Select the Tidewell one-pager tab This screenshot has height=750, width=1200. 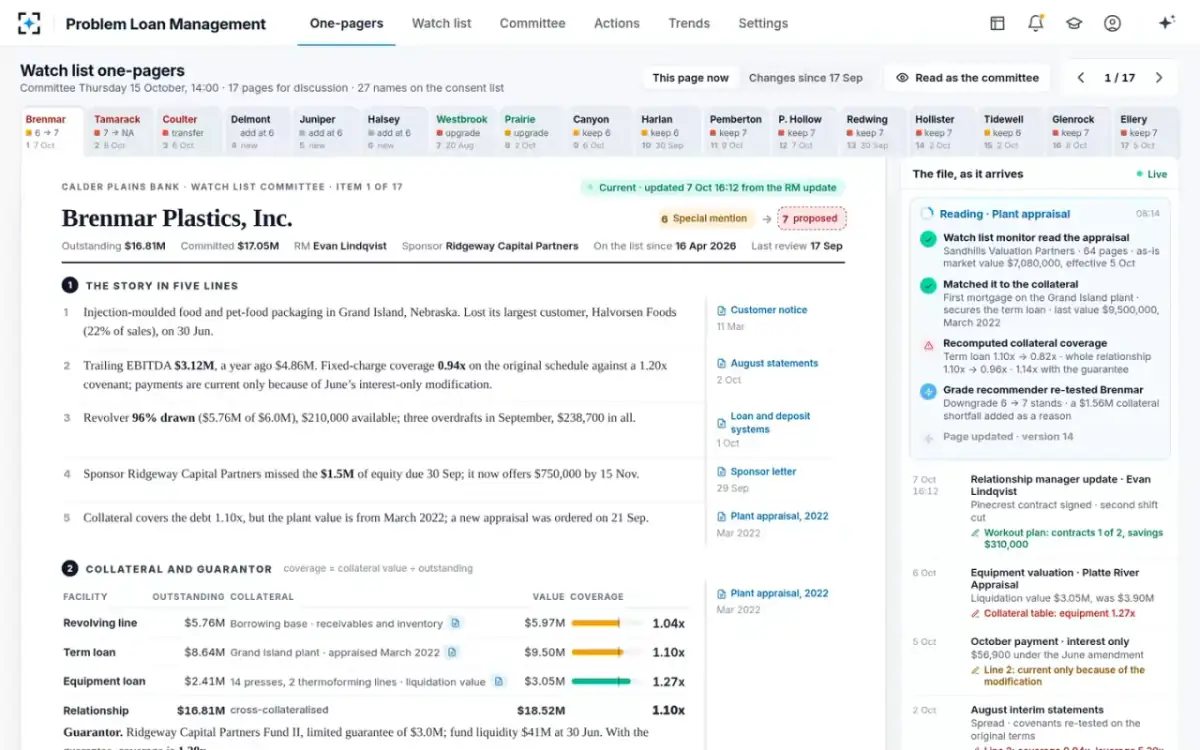pos(1010,132)
